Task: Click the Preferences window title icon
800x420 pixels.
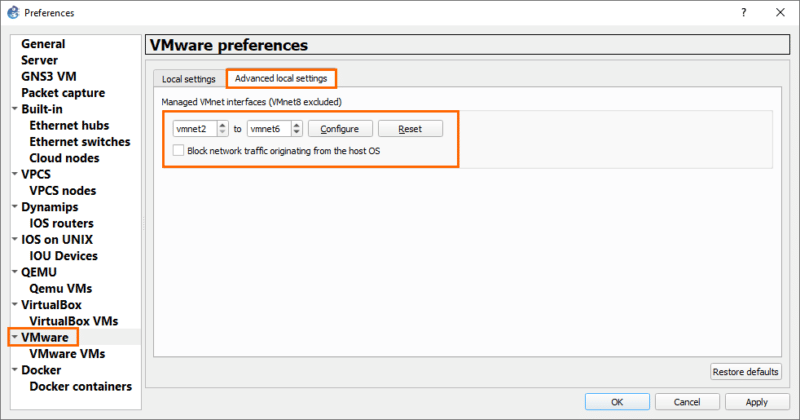Action: click(x=12, y=13)
